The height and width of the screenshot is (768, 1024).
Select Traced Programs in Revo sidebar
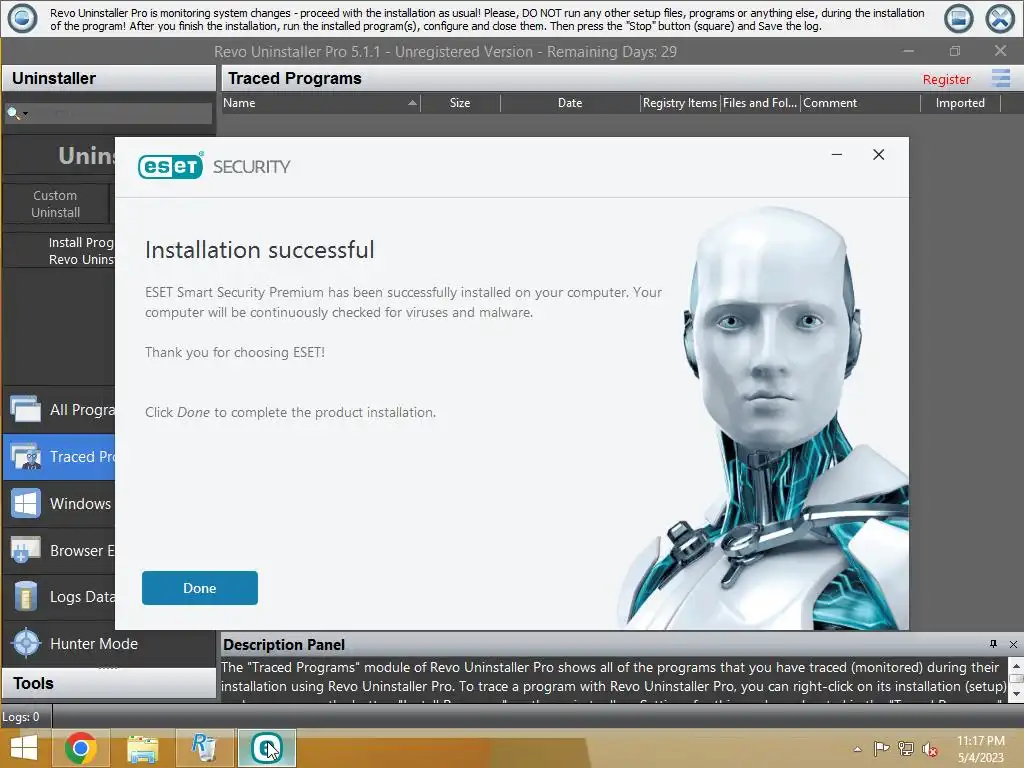pyautogui.click(x=60, y=456)
